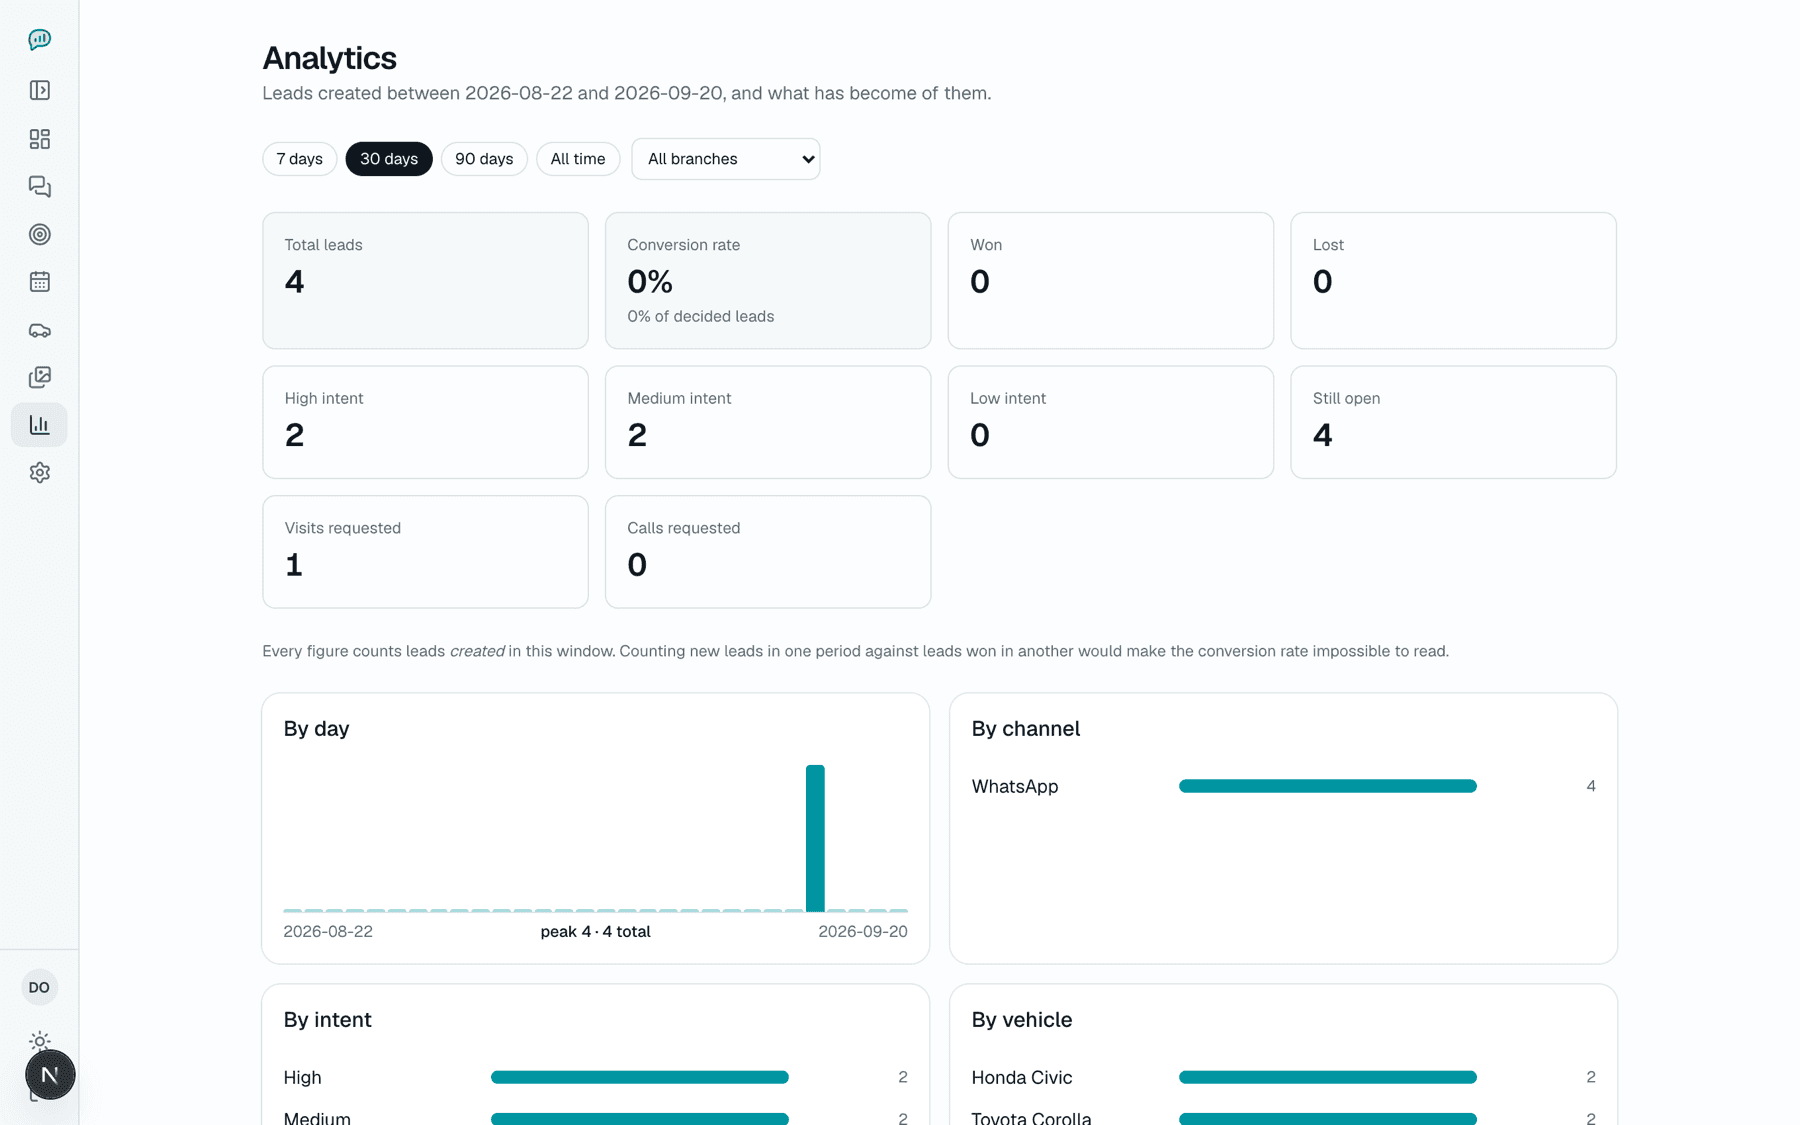The width and height of the screenshot is (1800, 1125).
Task: Open the All branches dropdown
Action: (x=726, y=159)
